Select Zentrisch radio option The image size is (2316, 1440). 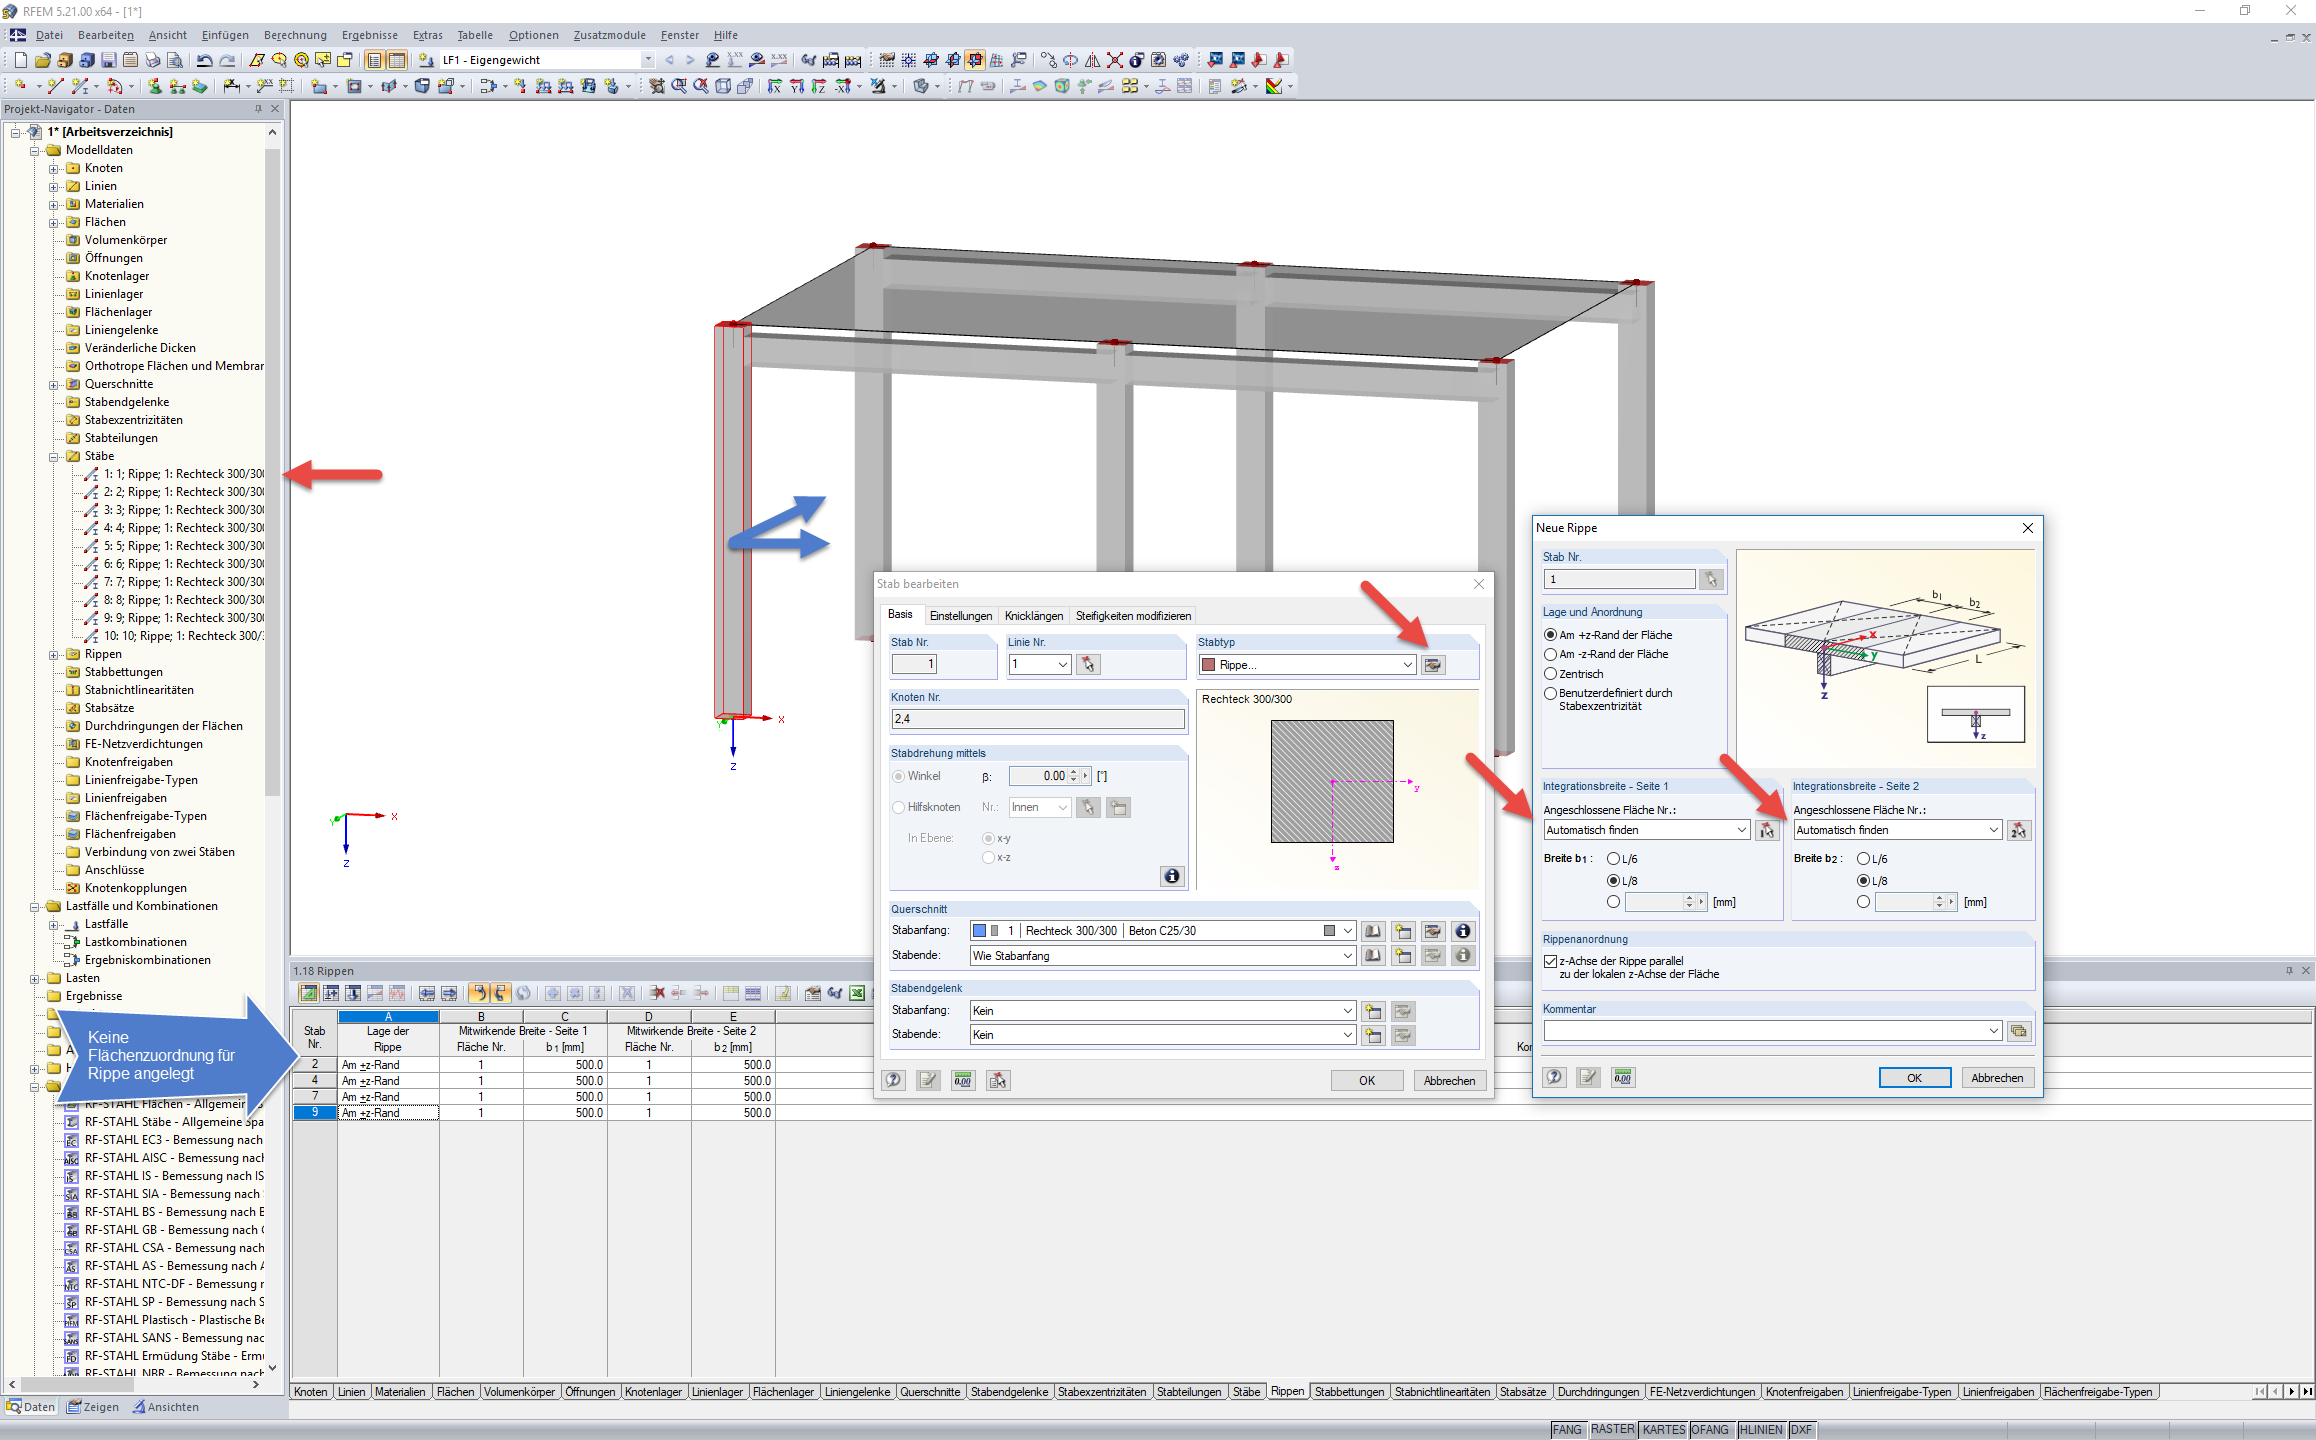(x=1551, y=674)
